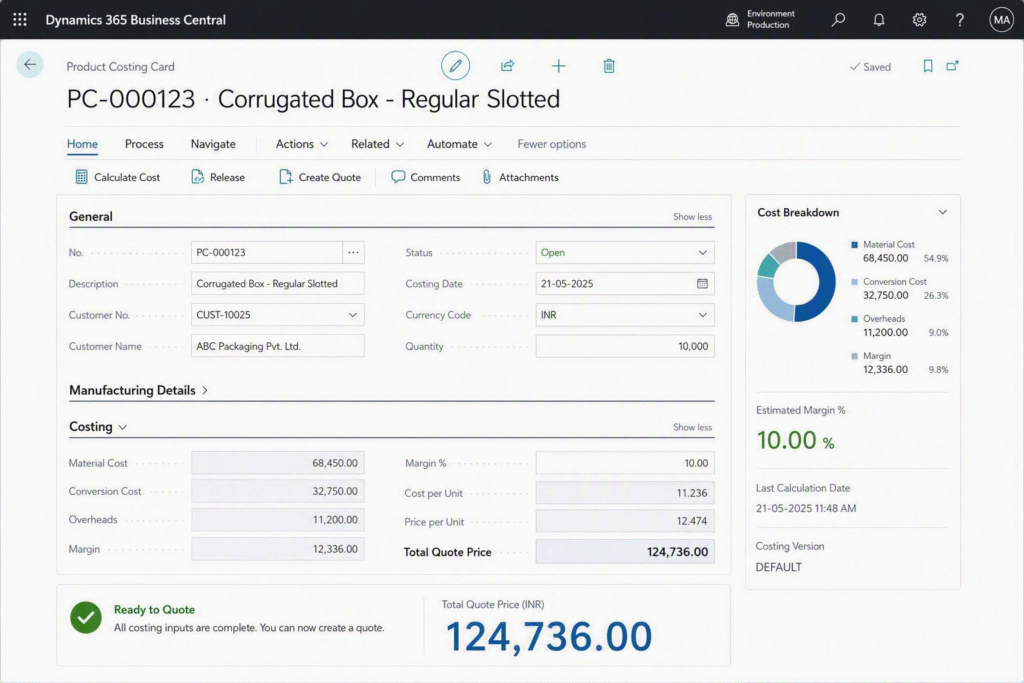The height and width of the screenshot is (683, 1024).
Task: Open notifications bell icon
Action: [879, 20]
